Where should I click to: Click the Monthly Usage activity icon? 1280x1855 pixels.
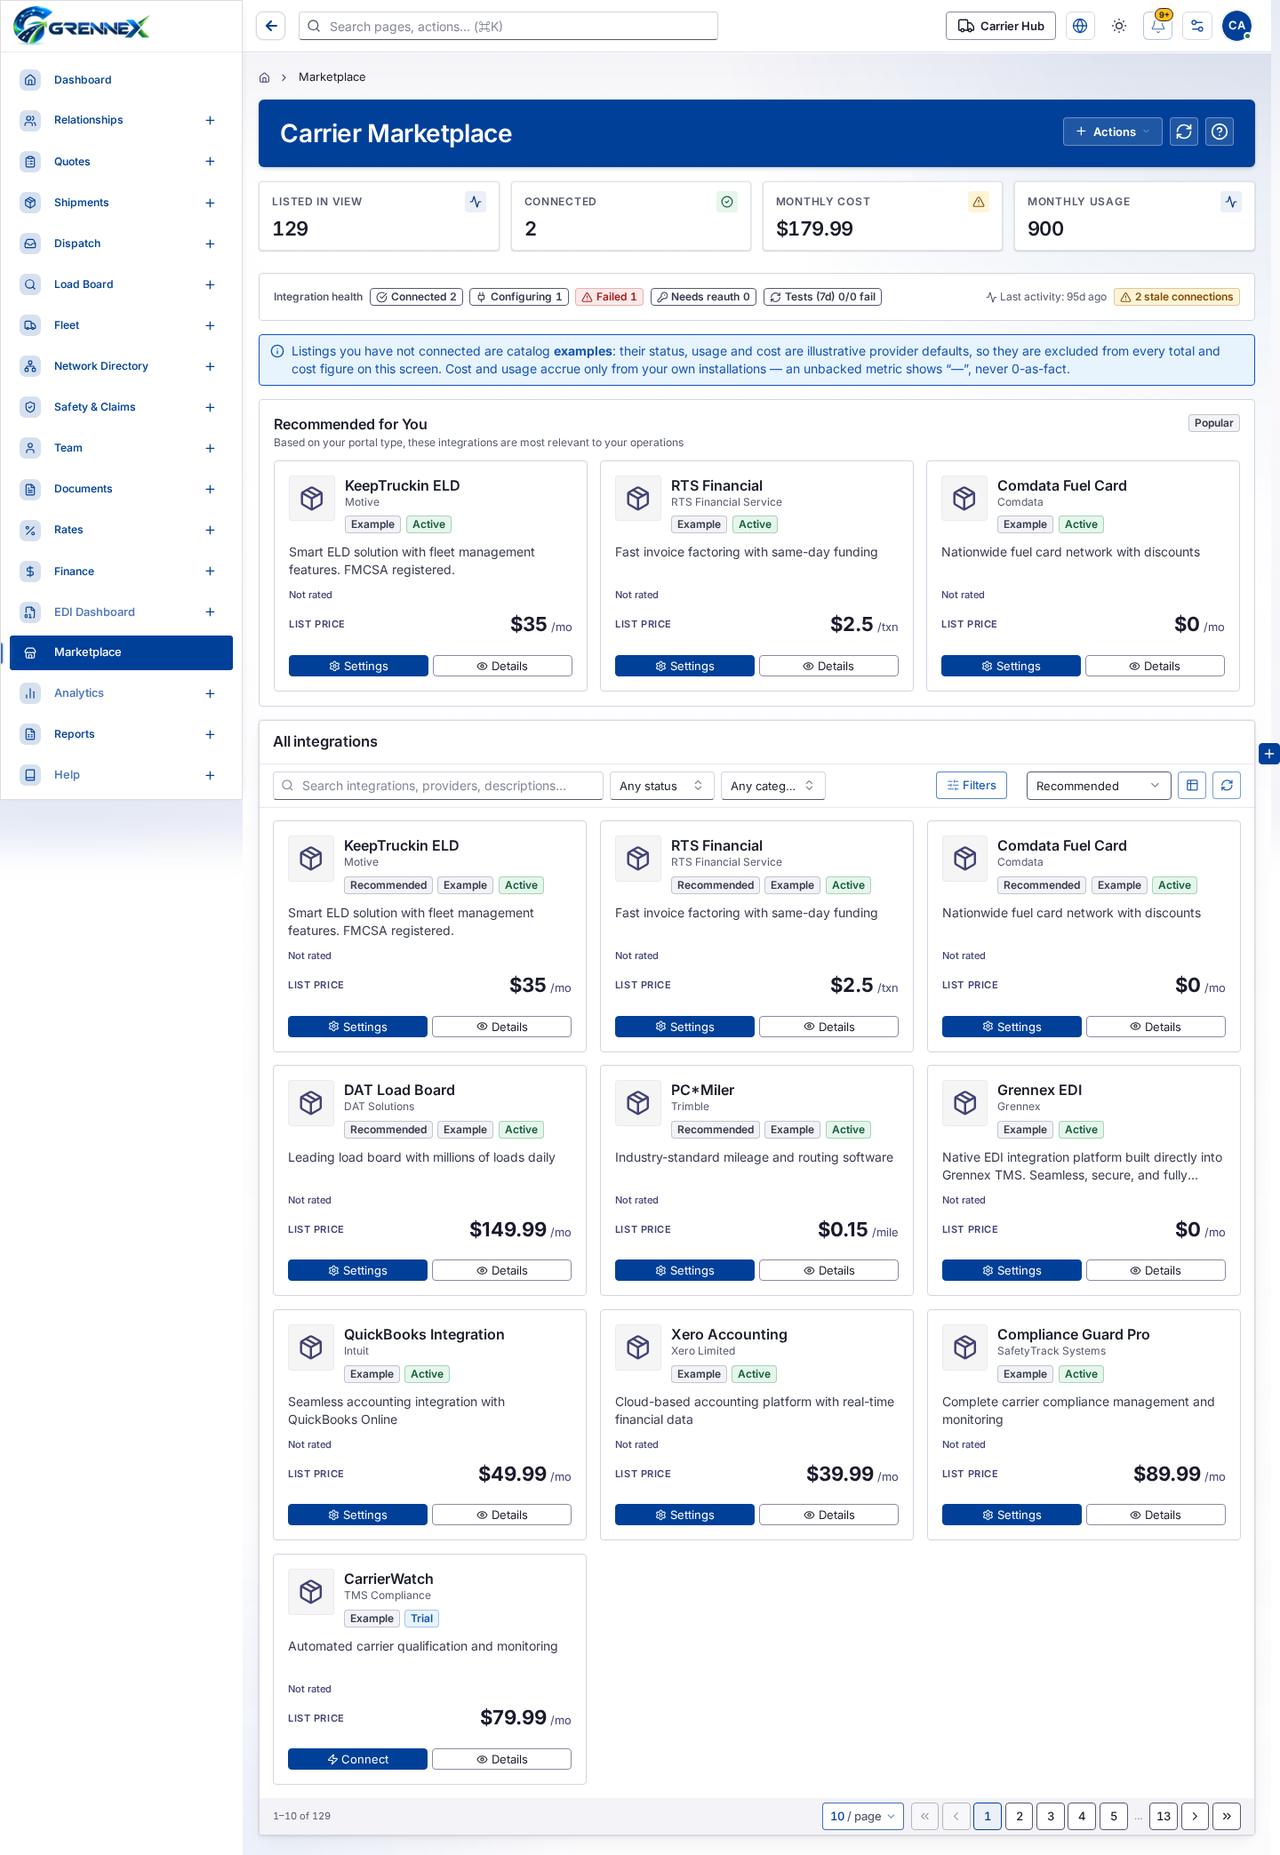click(x=1231, y=202)
